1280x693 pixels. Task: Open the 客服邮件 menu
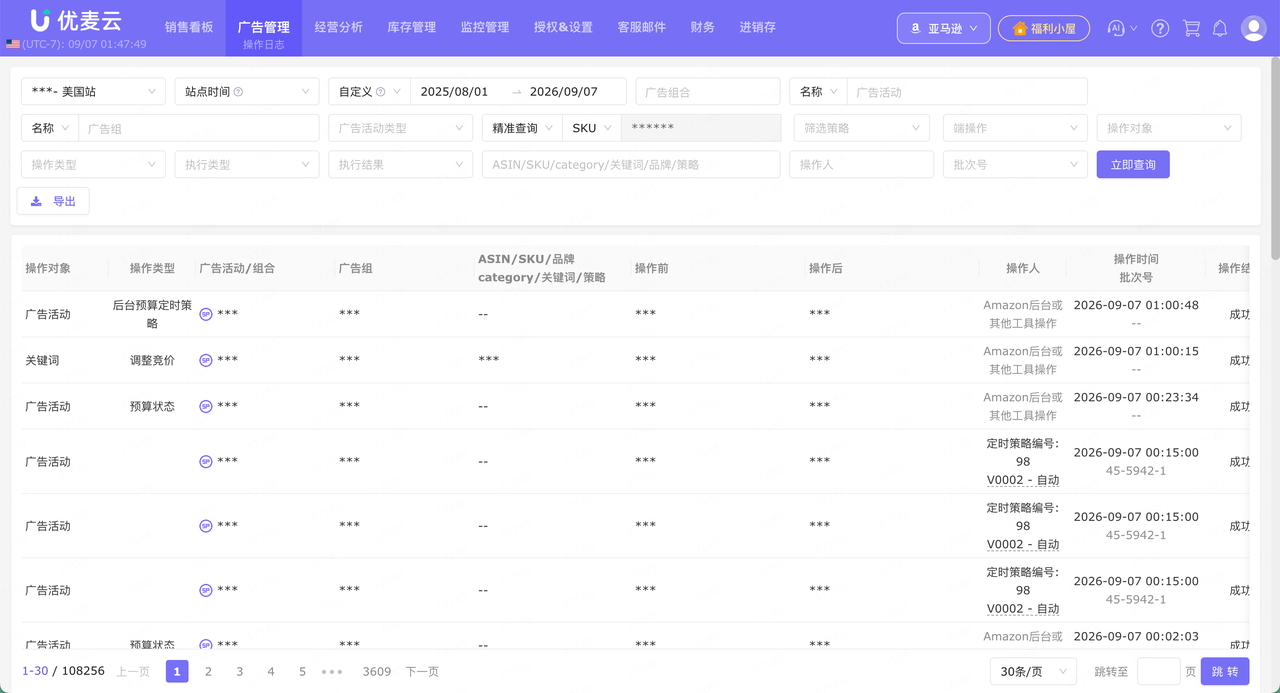tap(642, 28)
